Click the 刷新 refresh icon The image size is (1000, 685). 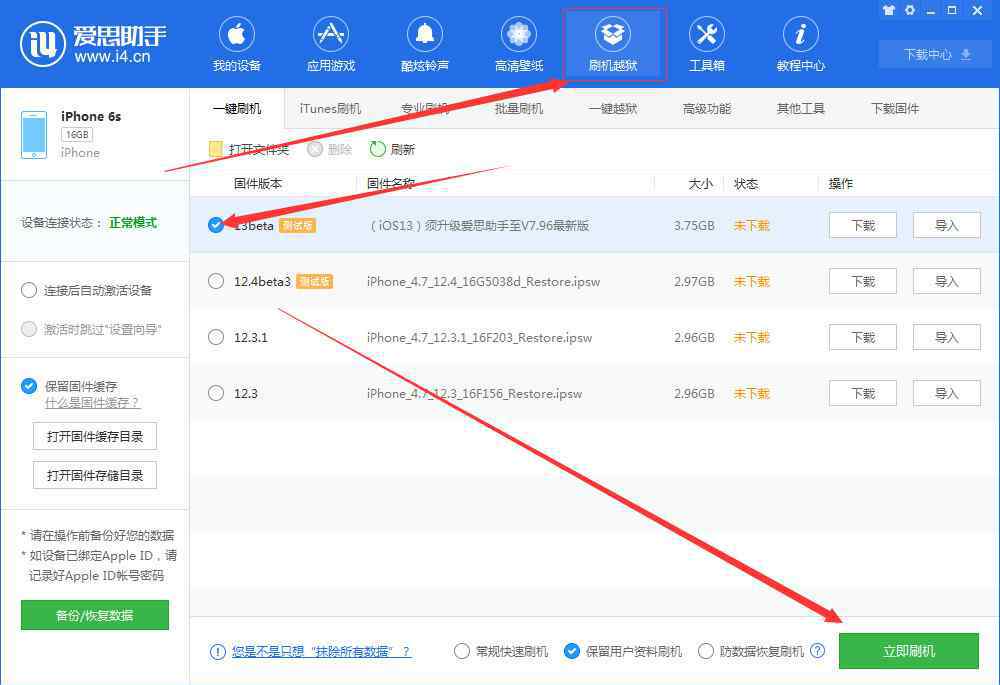[x=378, y=149]
